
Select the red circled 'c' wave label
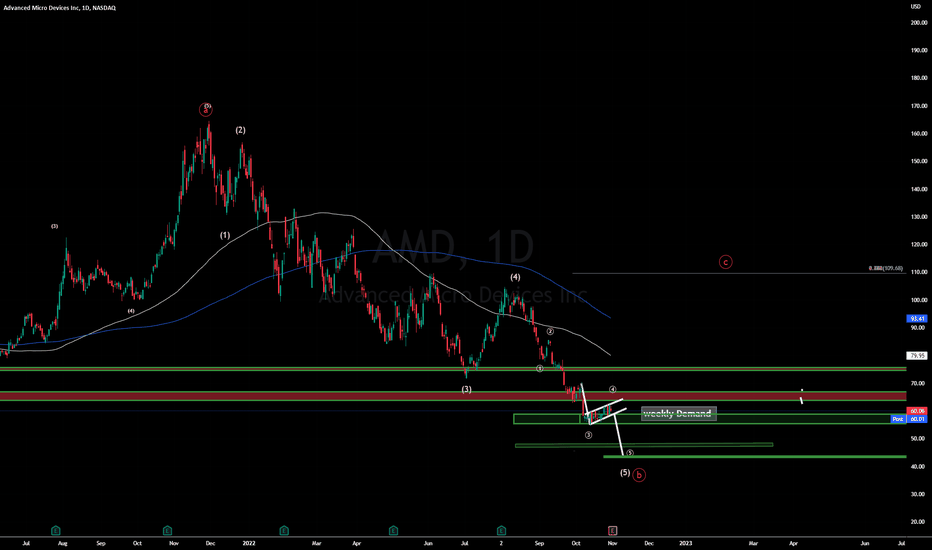(725, 262)
